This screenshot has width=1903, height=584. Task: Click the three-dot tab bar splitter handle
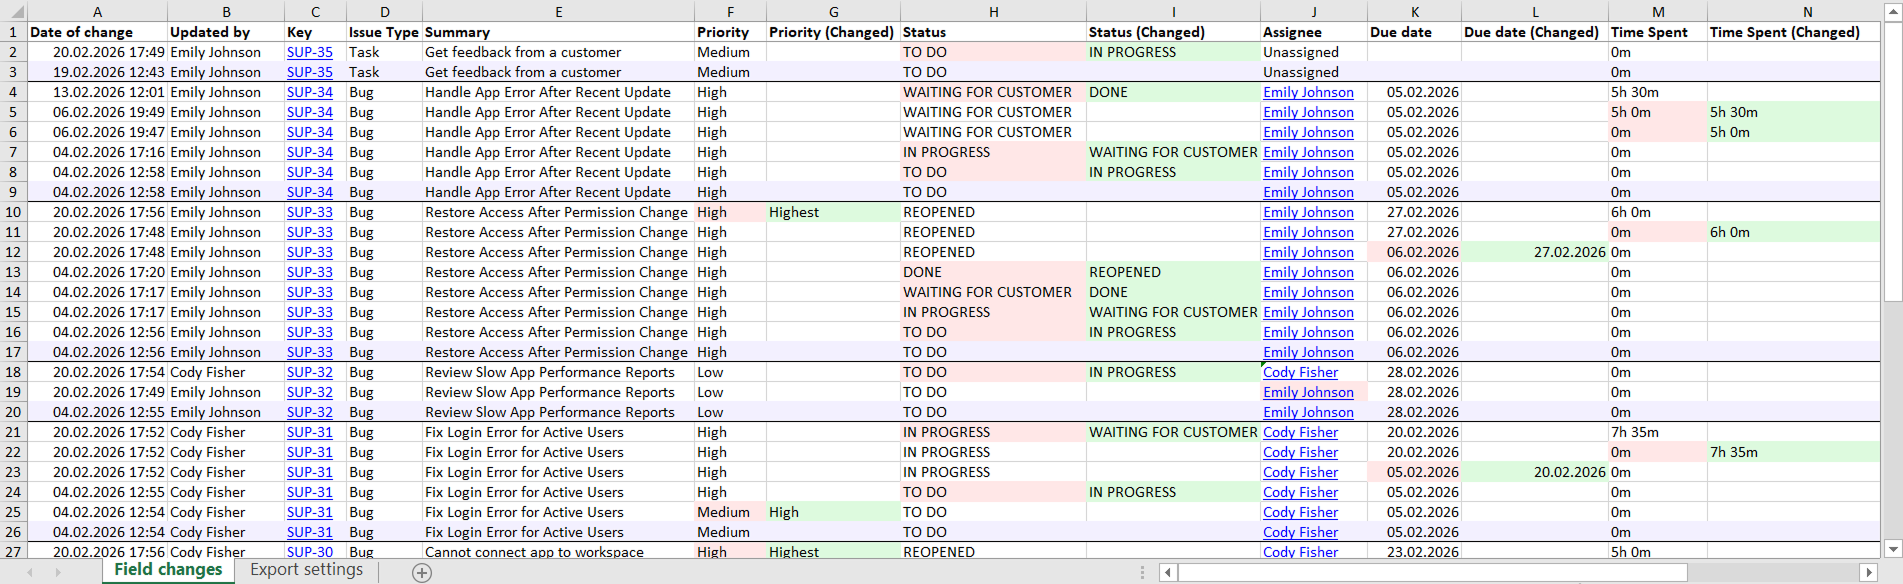coord(1142,572)
